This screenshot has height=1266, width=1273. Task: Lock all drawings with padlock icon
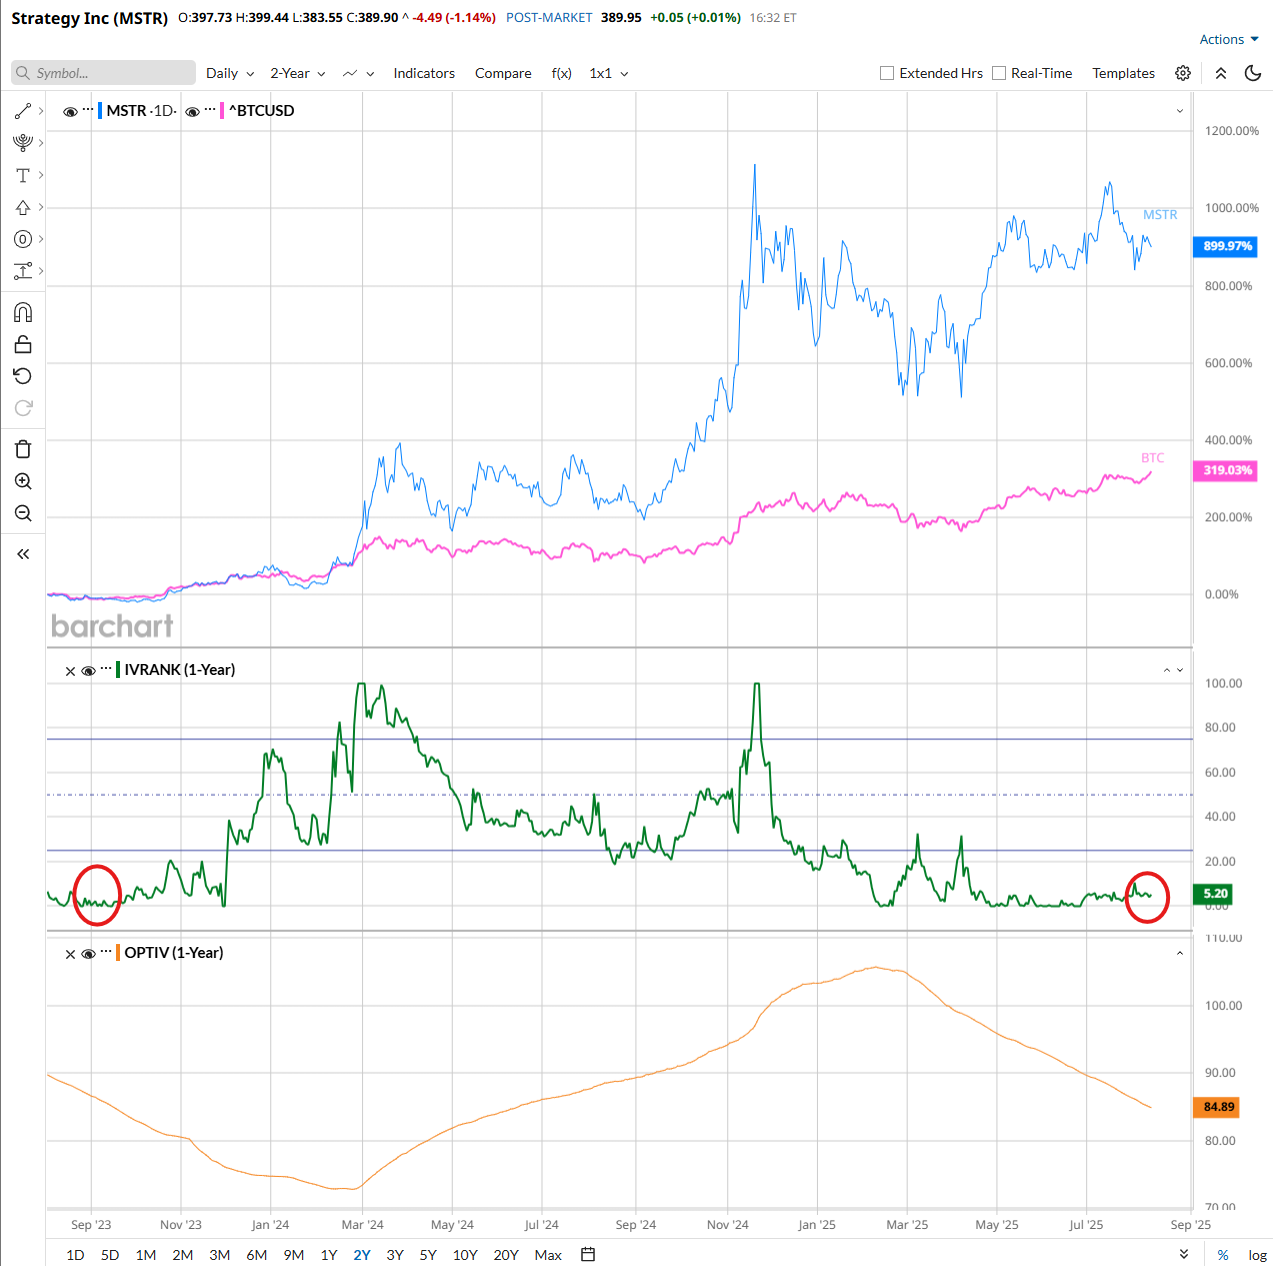tap(23, 345)
